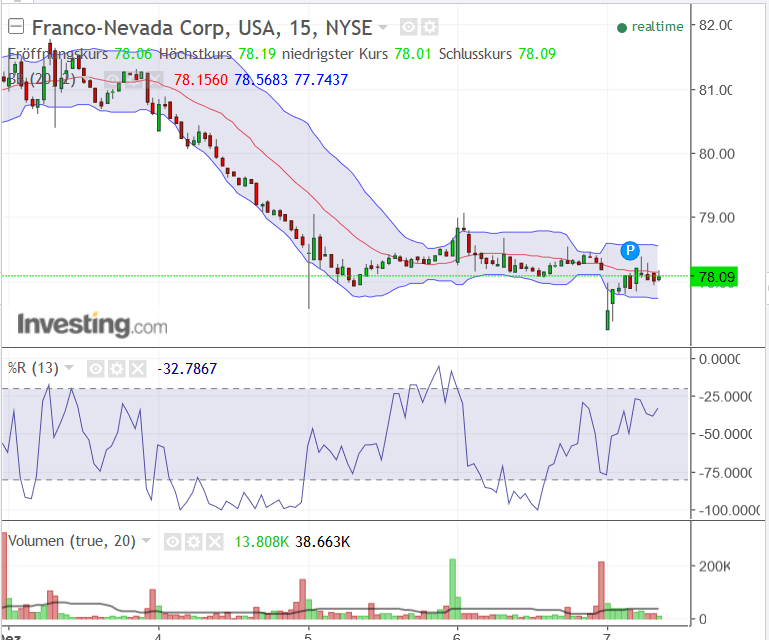Click the -32.7867 %R value
Image resolution: width=769 pixels, height=640 pixels.
point(187,368)
